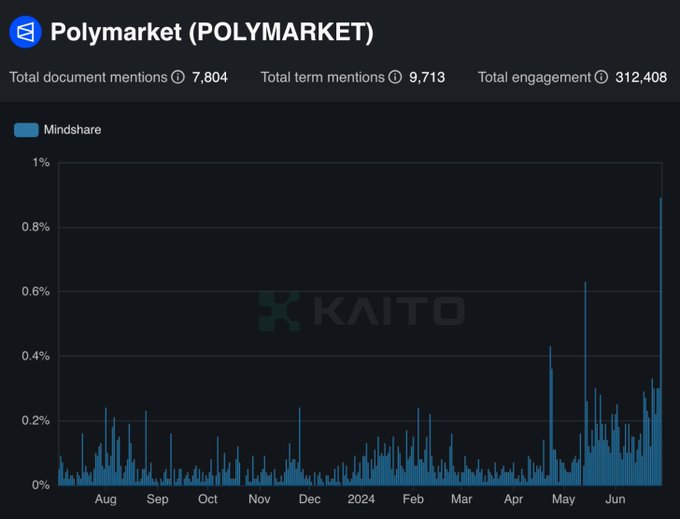Click the 312,408 engagement value

641,77
